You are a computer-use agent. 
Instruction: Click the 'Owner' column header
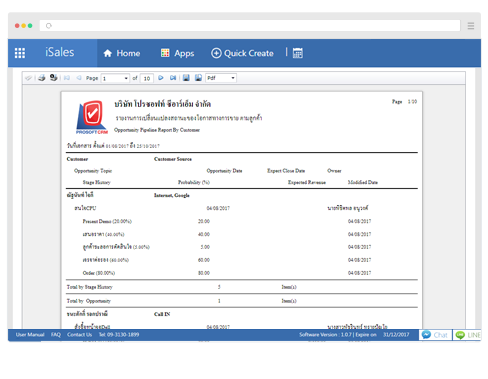[334, 171]
